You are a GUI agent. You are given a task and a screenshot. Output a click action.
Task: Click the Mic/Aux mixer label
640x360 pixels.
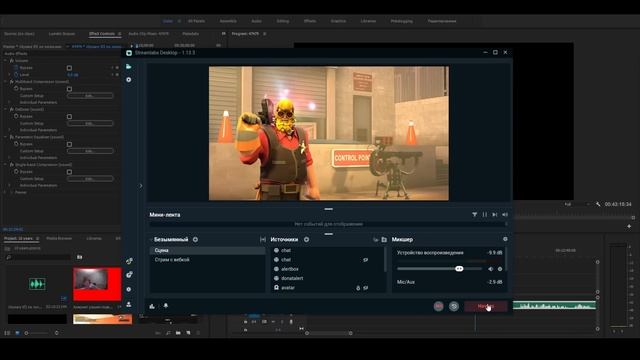pyautogui.click(x=406, y=282)
